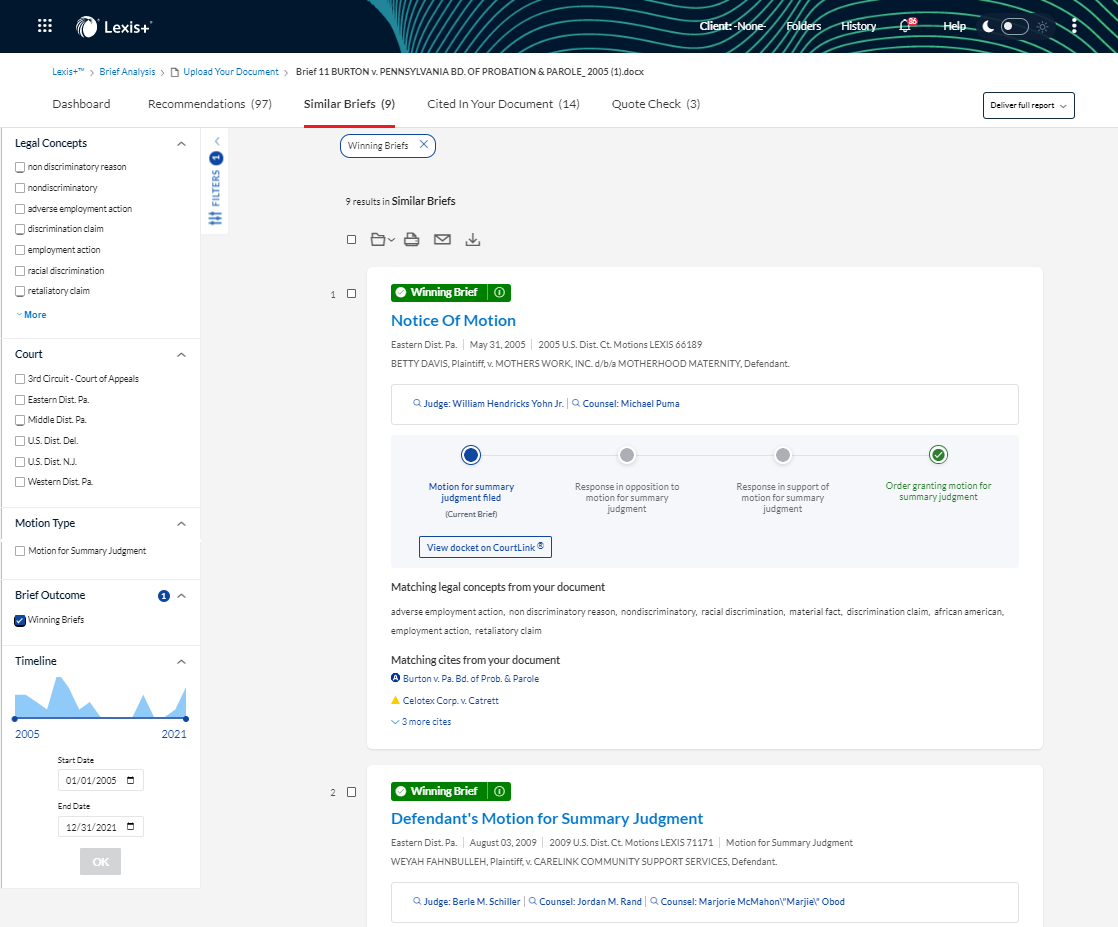The height and width of the screenshot is (927, 1118).
Task: Open the Deliver full report dropdown
Action: pos(1028,106)
